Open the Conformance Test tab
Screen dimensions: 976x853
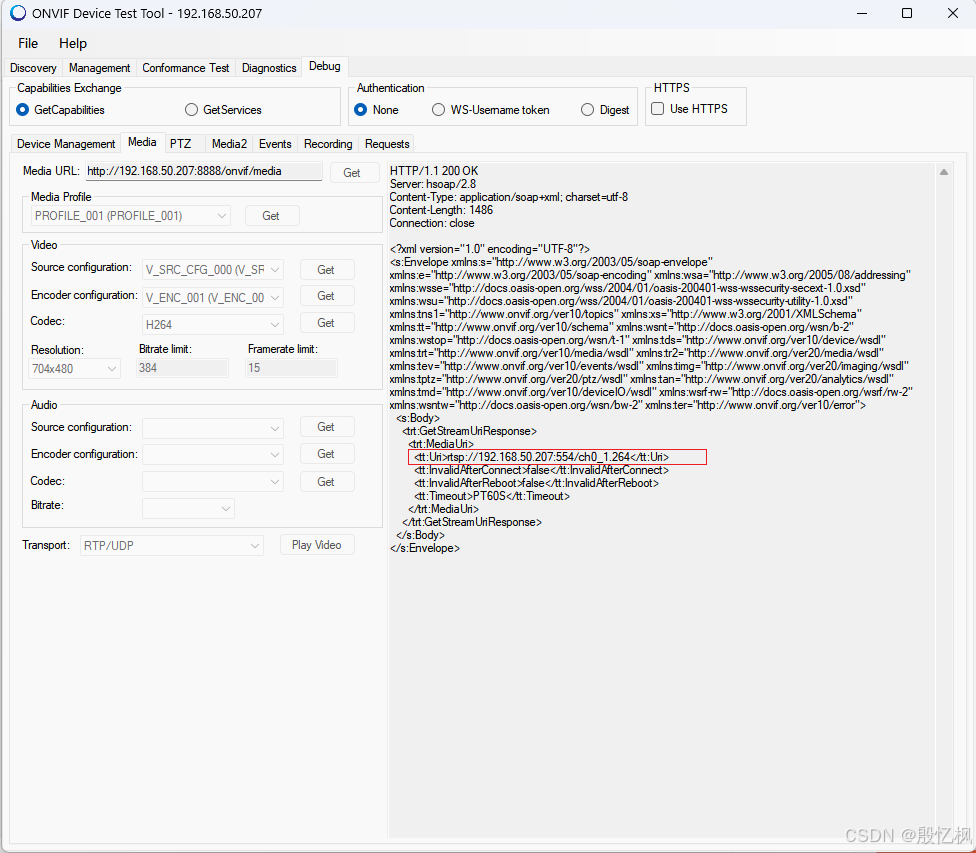point(185,67)
